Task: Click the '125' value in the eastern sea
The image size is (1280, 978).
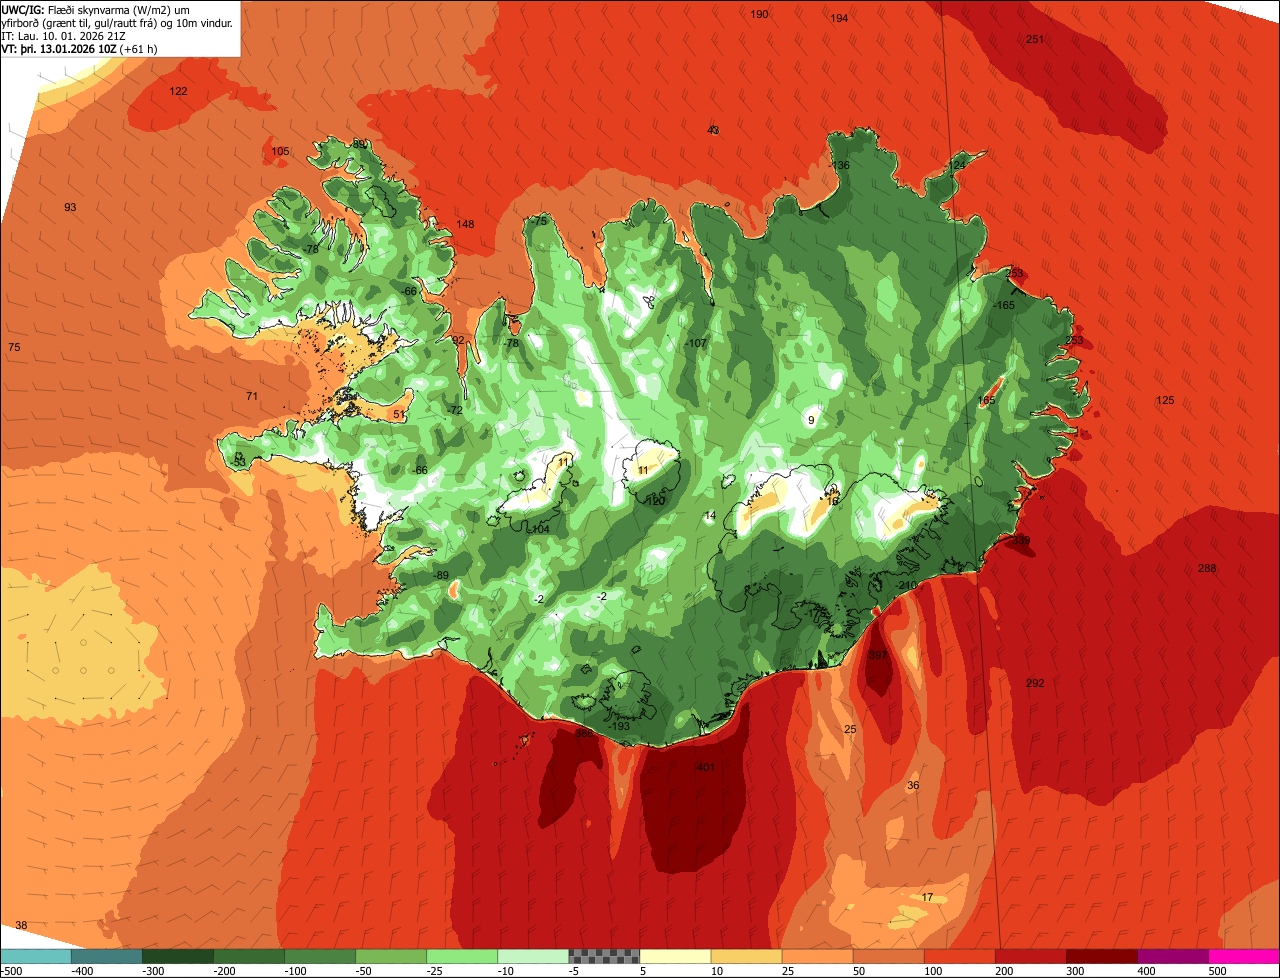Action: point(1165,400)
